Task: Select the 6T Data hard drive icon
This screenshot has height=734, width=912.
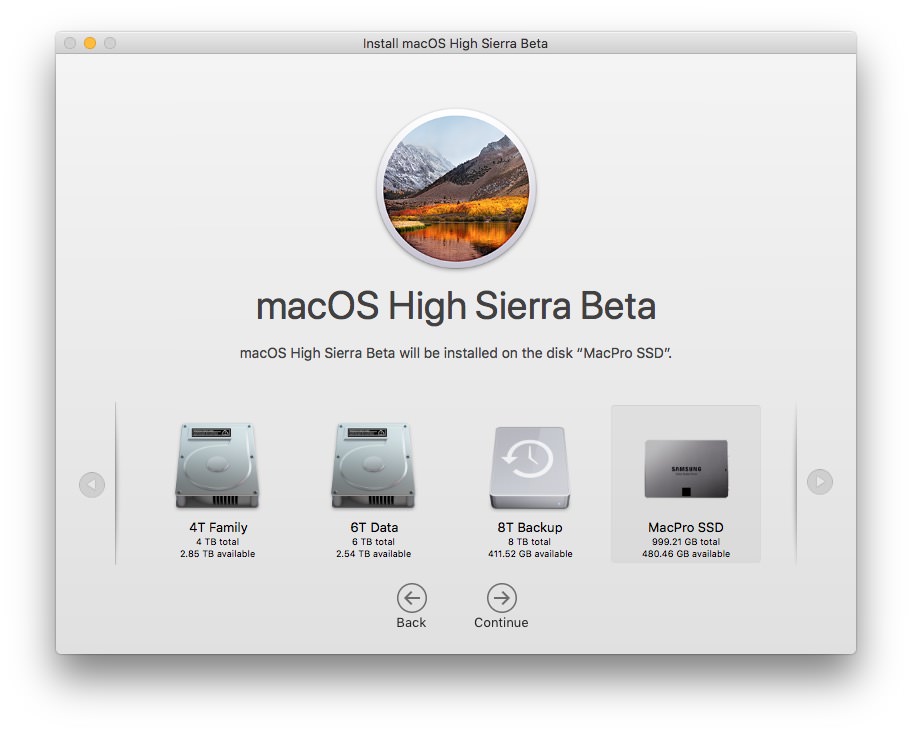Action: coord(373,465)
